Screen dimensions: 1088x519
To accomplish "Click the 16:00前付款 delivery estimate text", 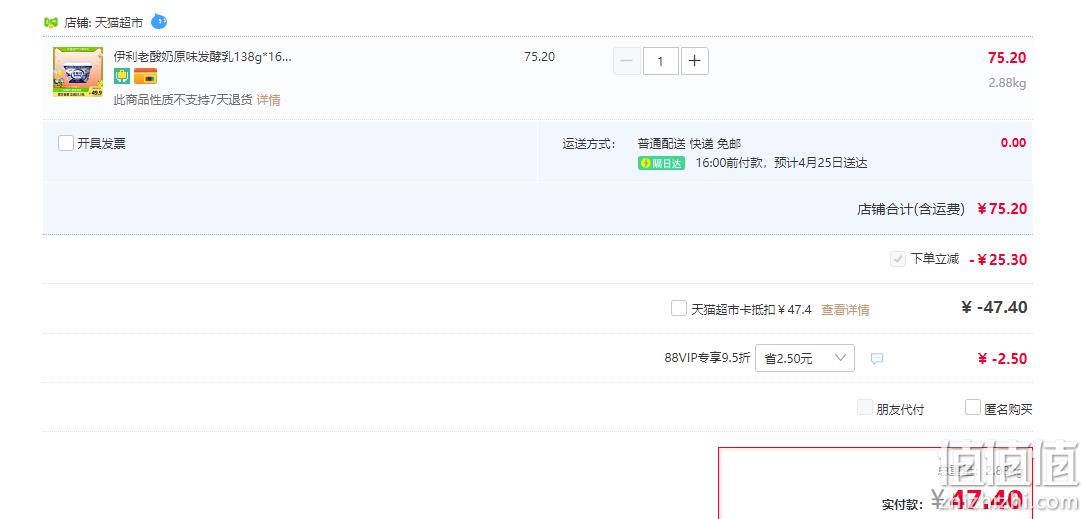I will point(781,163).
